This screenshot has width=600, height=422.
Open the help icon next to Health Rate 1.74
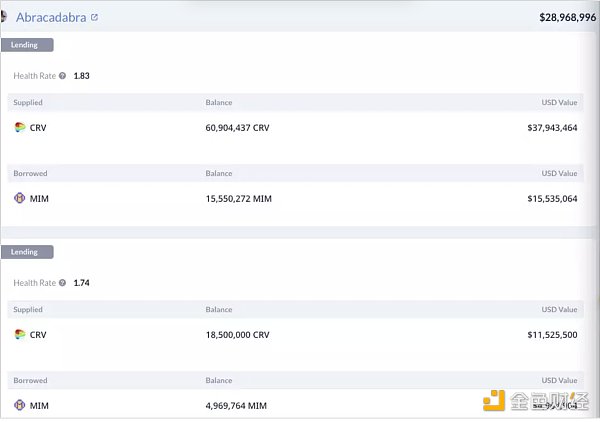[x=62, y=283]
